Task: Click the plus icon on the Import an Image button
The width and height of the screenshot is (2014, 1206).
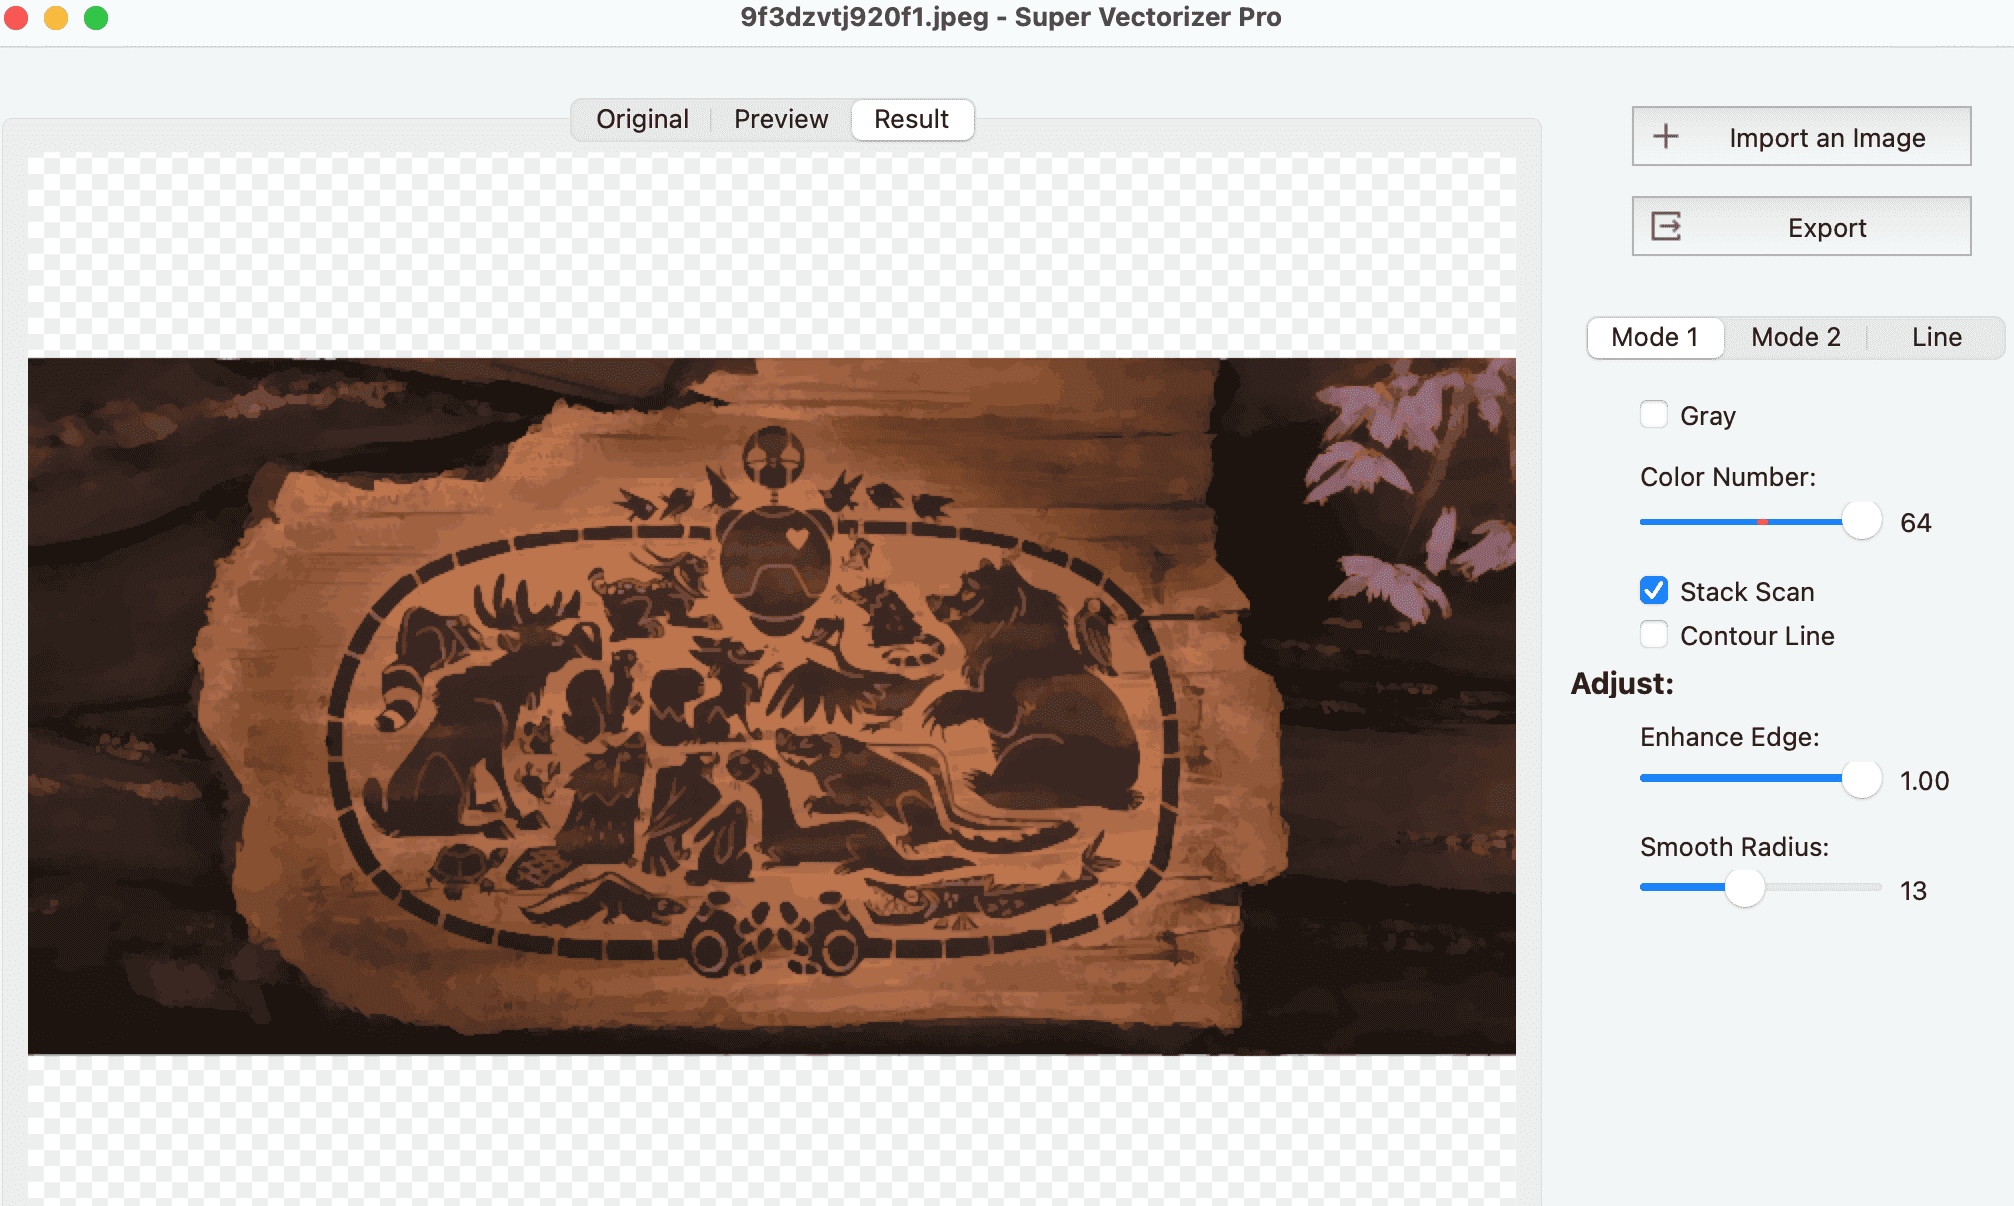Action: [1666, 136]
